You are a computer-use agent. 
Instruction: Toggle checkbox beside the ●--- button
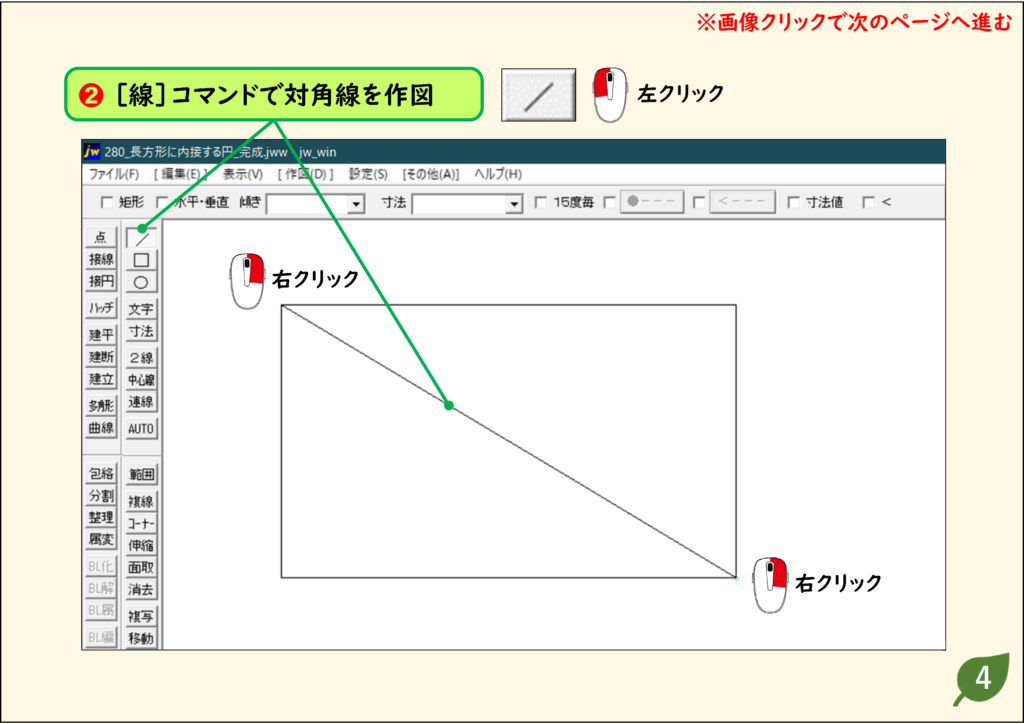pos(609,202)
